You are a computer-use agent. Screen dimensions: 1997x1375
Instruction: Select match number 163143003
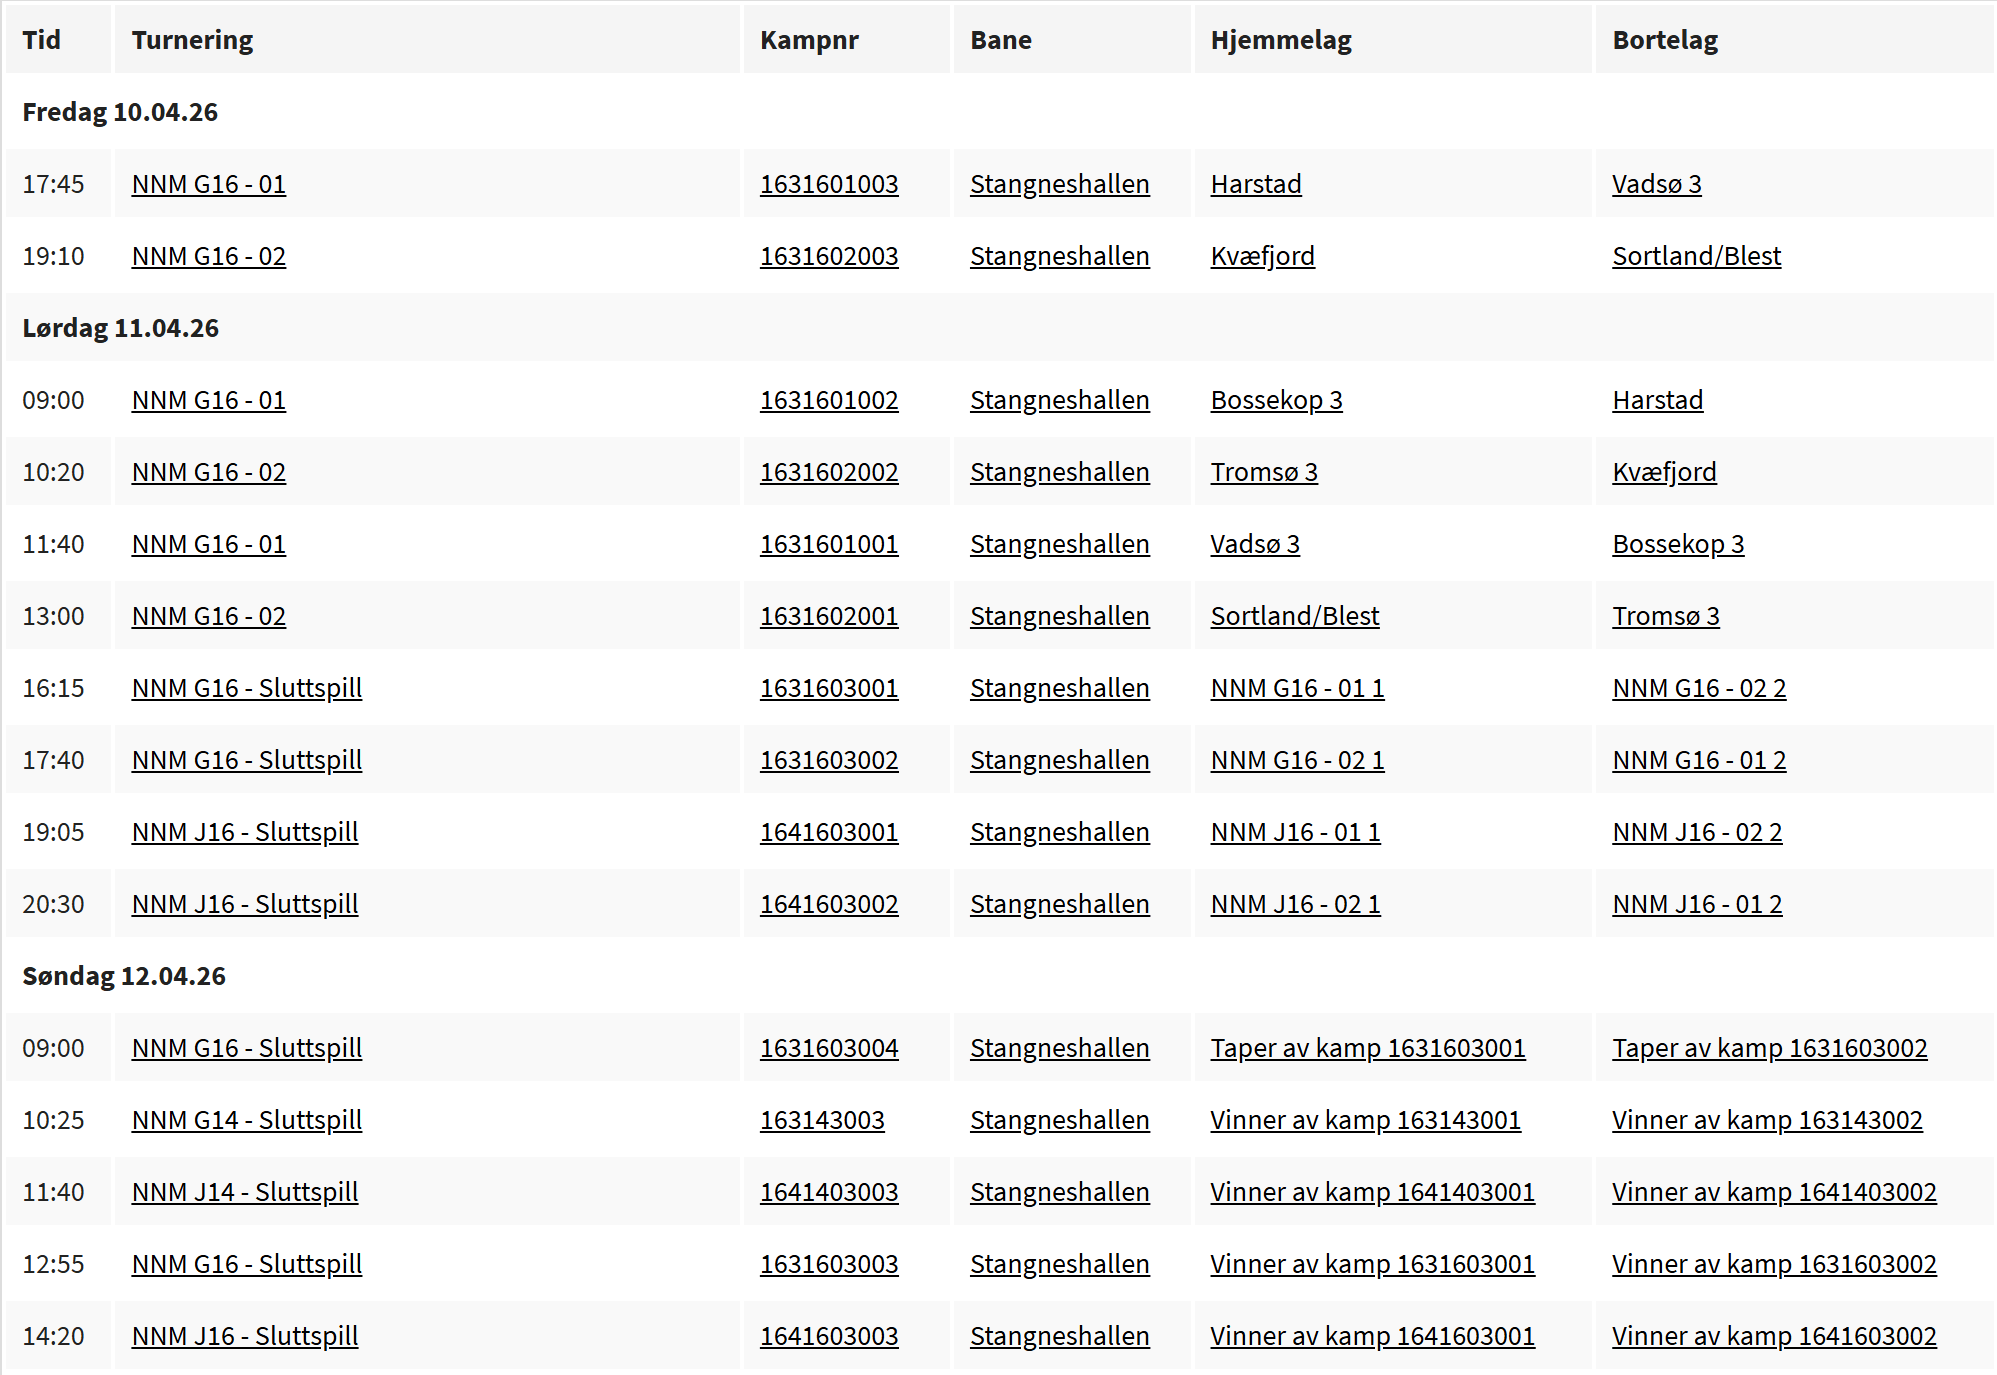(x=821, y=1120)
